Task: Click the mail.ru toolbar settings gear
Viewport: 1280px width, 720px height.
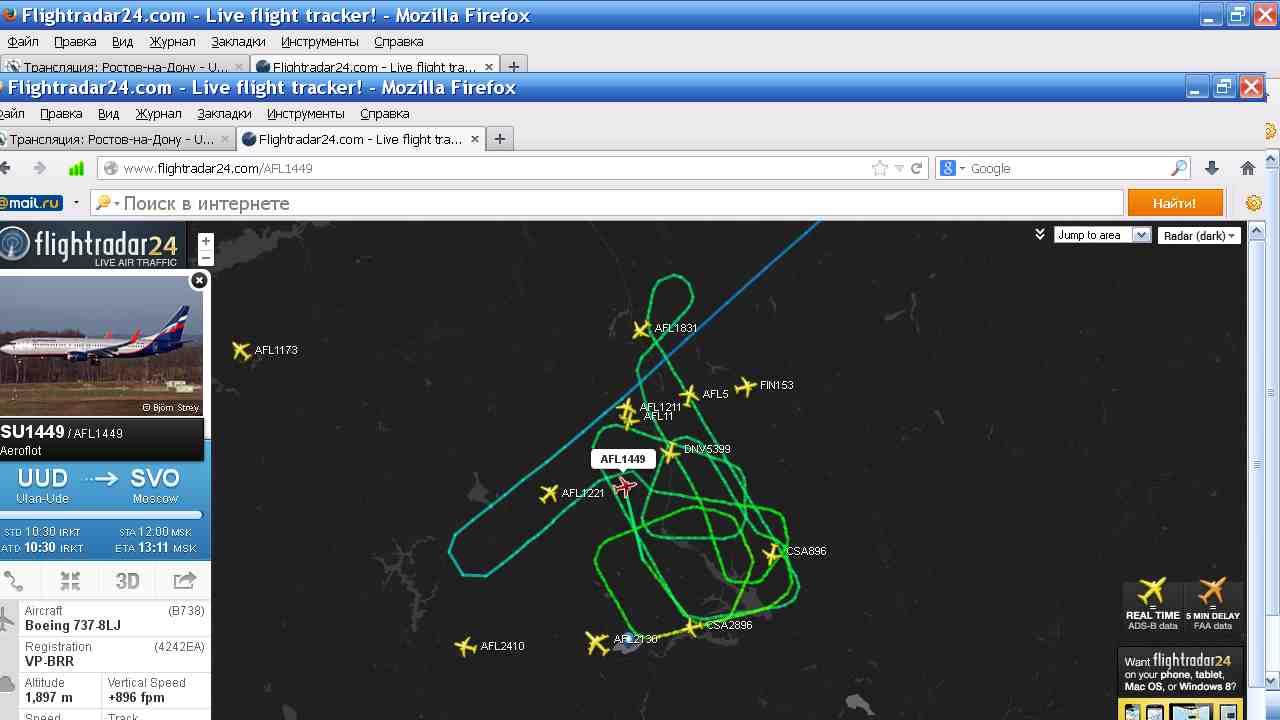Action: coord(1253,203)
